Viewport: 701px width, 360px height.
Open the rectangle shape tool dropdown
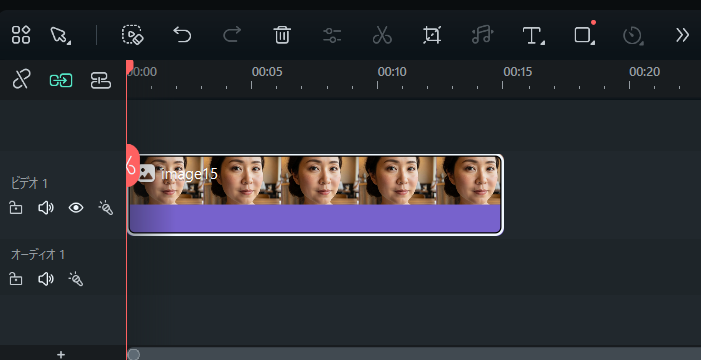tap(584, 35)
